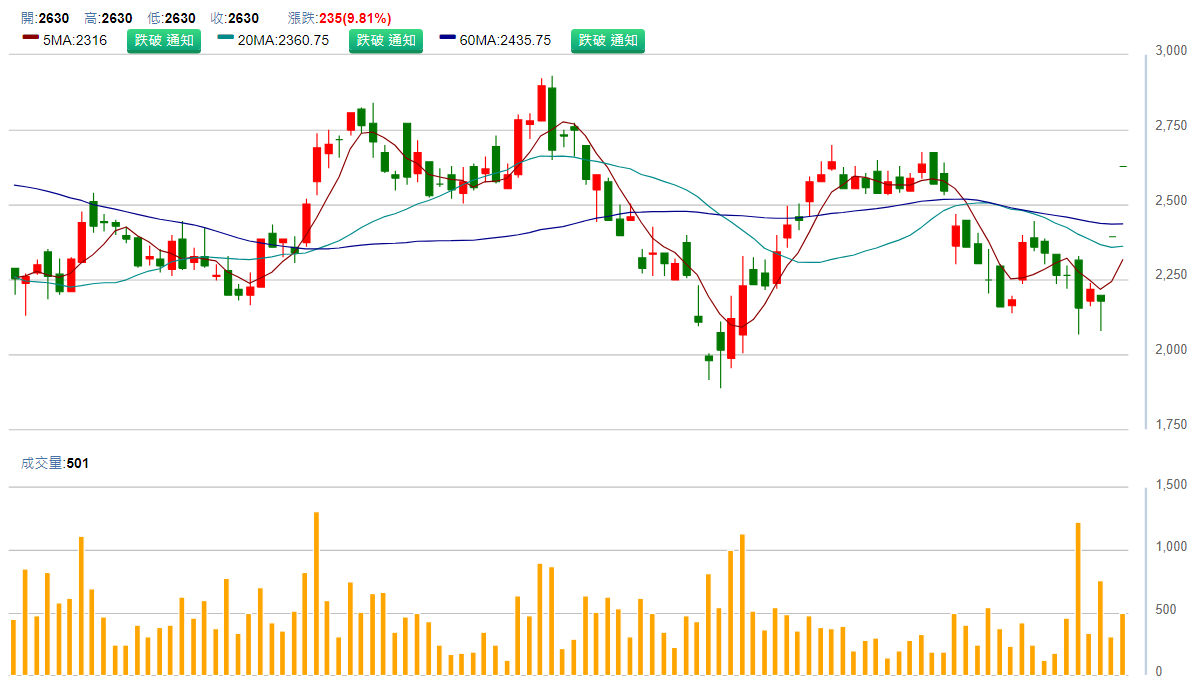Image resolution: width=1196 pixels, height=685 pixels.
Task: Click 跌破 通知 button next to 5MA
Action: [x=163, y=40]
